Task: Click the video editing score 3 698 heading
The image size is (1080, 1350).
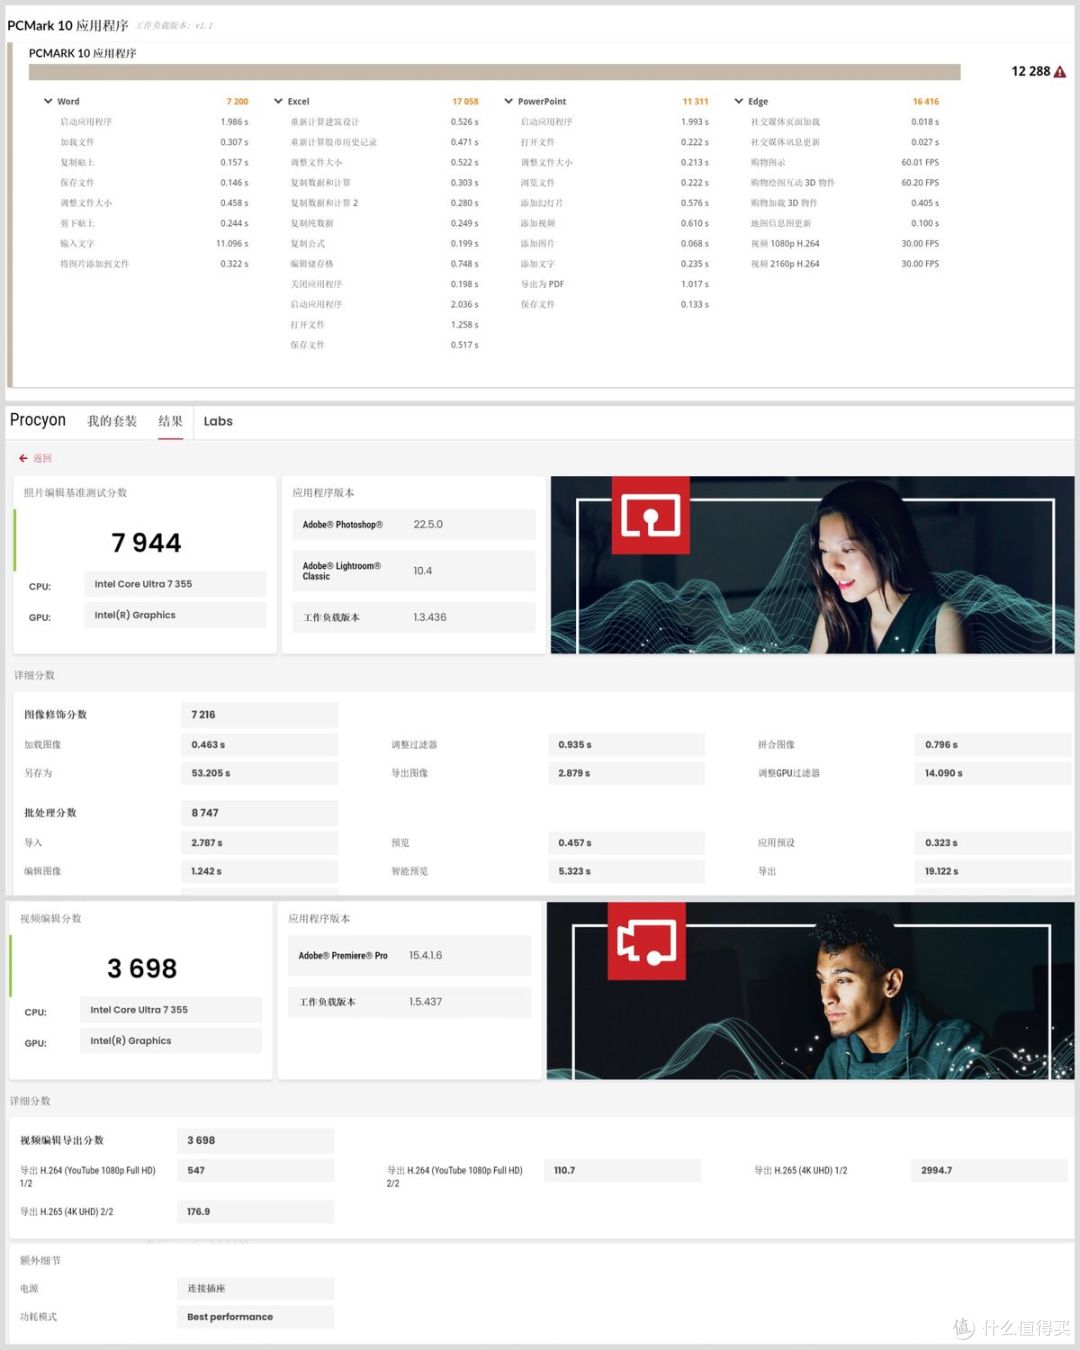Action: coord(142,968)
